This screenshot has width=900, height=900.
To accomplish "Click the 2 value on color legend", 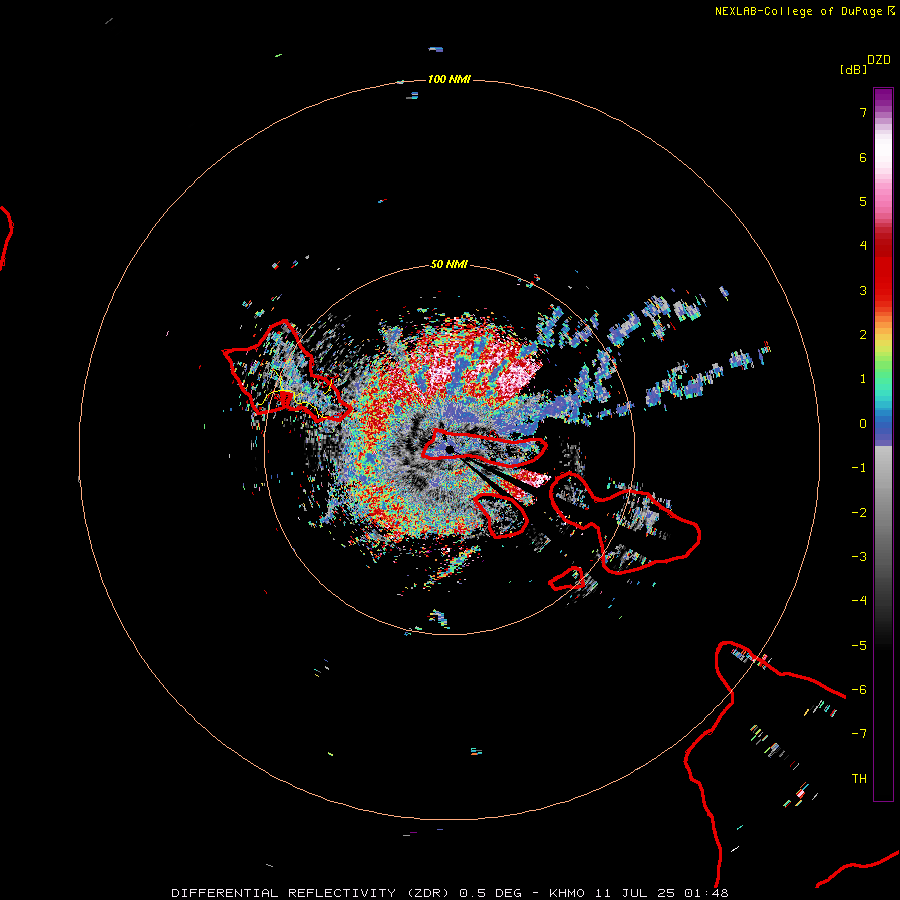I will [863, 335].
